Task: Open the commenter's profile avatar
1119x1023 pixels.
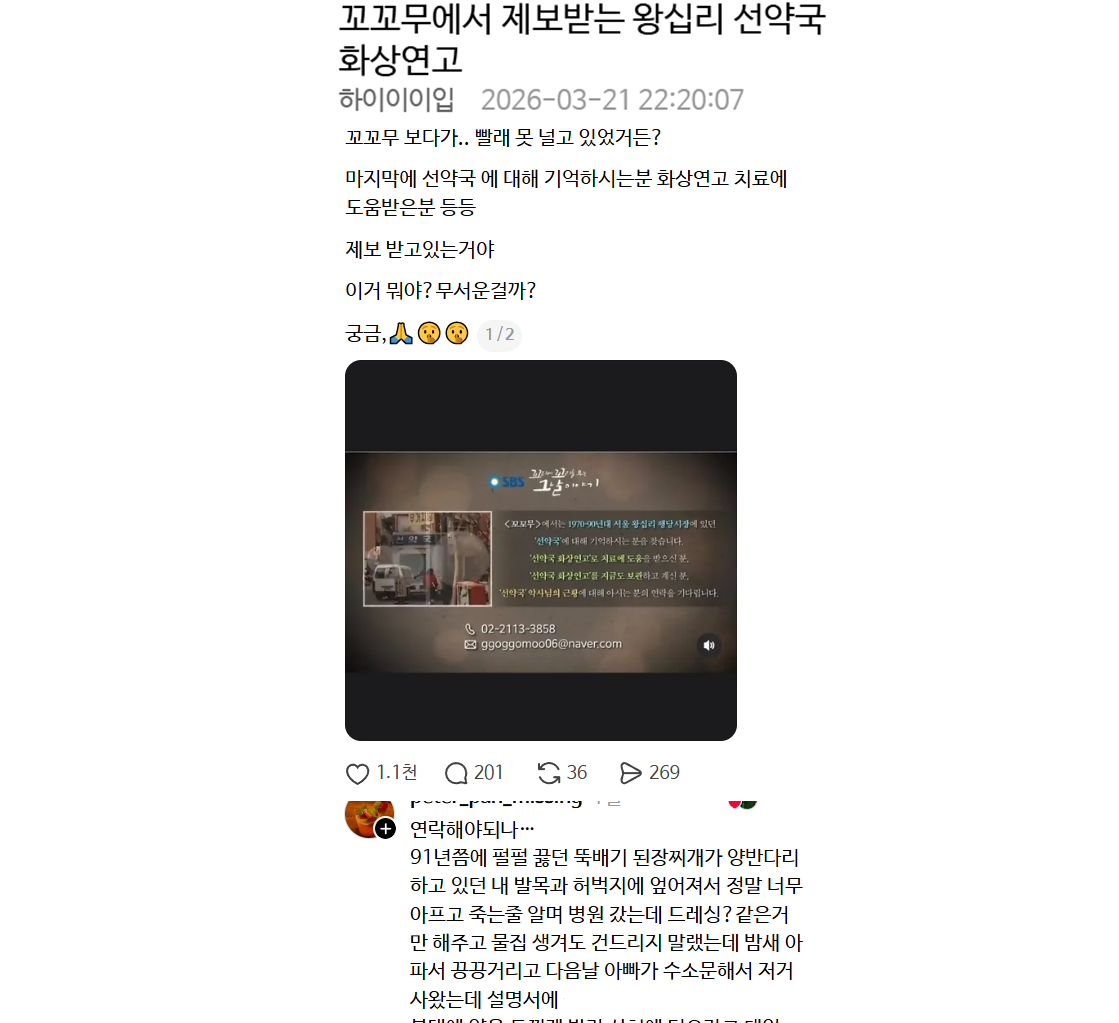Action: click(x=369, y=819)
